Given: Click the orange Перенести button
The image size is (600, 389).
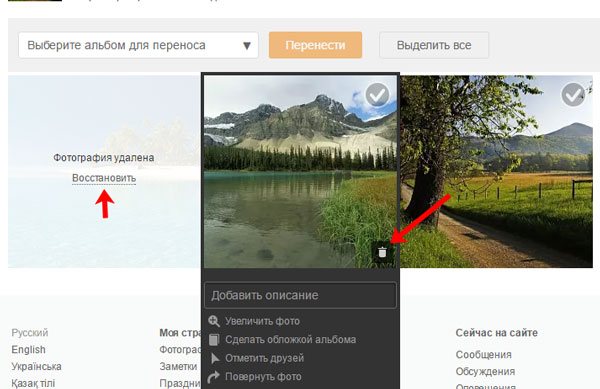Looking at the screenshot, I should (315, 45).
